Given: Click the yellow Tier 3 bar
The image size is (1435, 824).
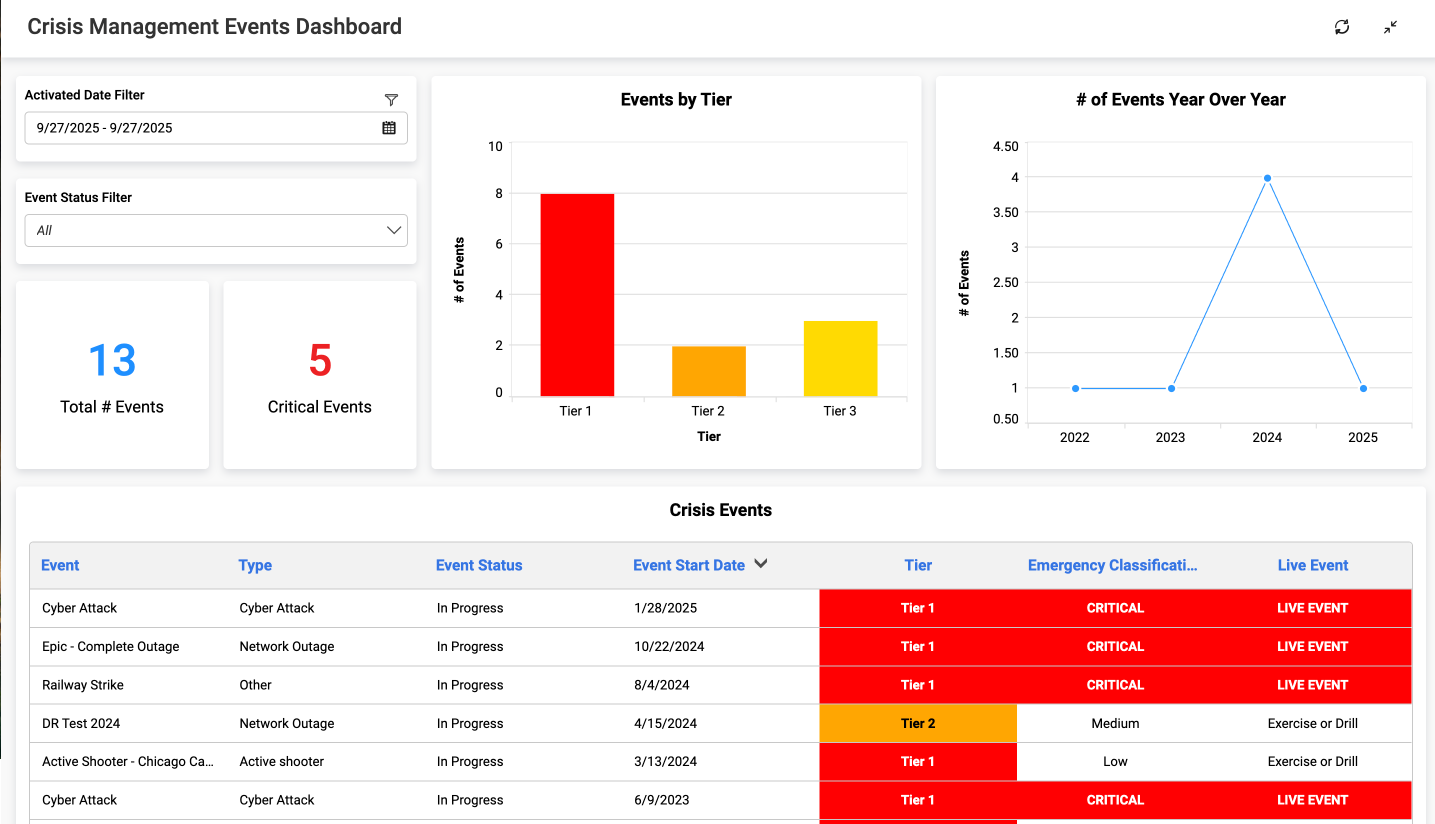Looking at the screenshot, I should 840,358.
